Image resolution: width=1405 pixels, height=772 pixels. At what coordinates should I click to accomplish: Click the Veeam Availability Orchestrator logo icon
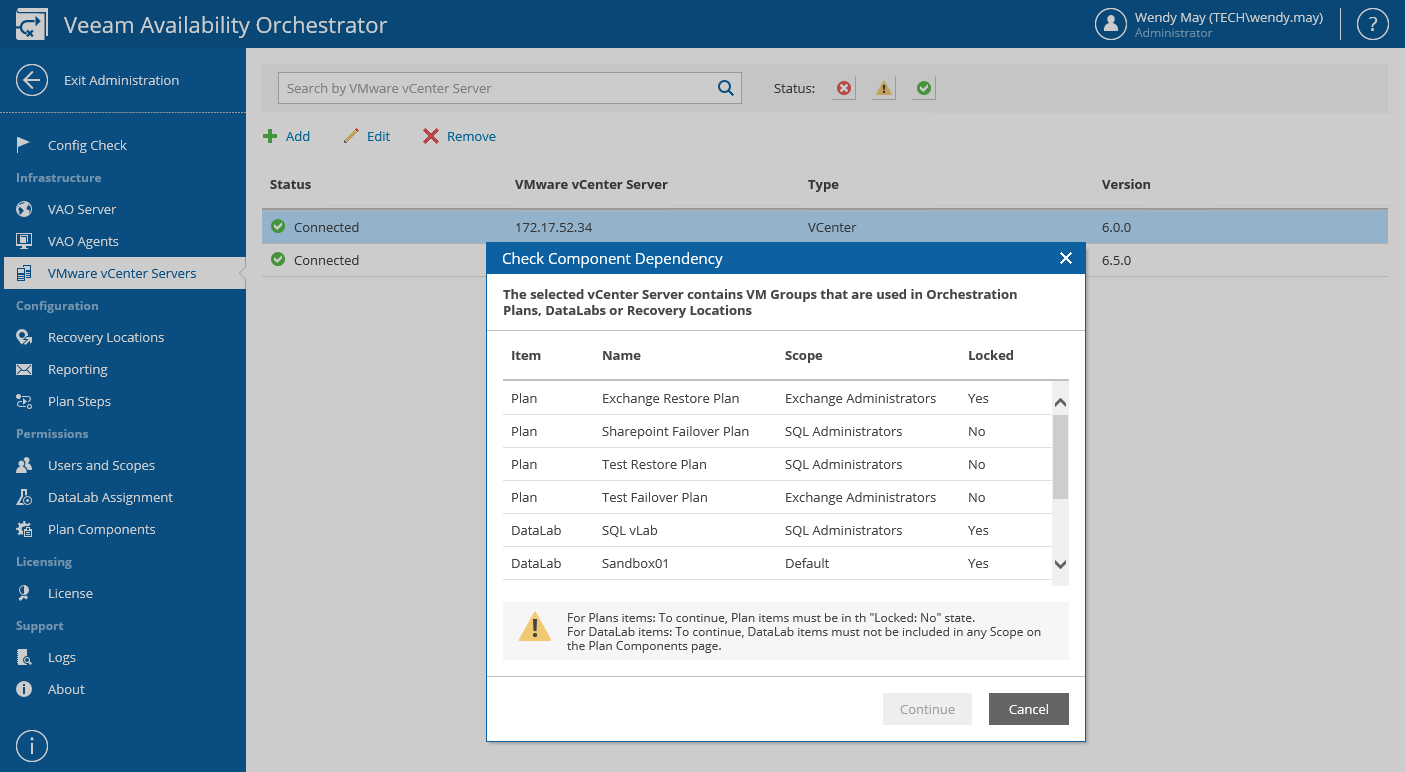32,24
